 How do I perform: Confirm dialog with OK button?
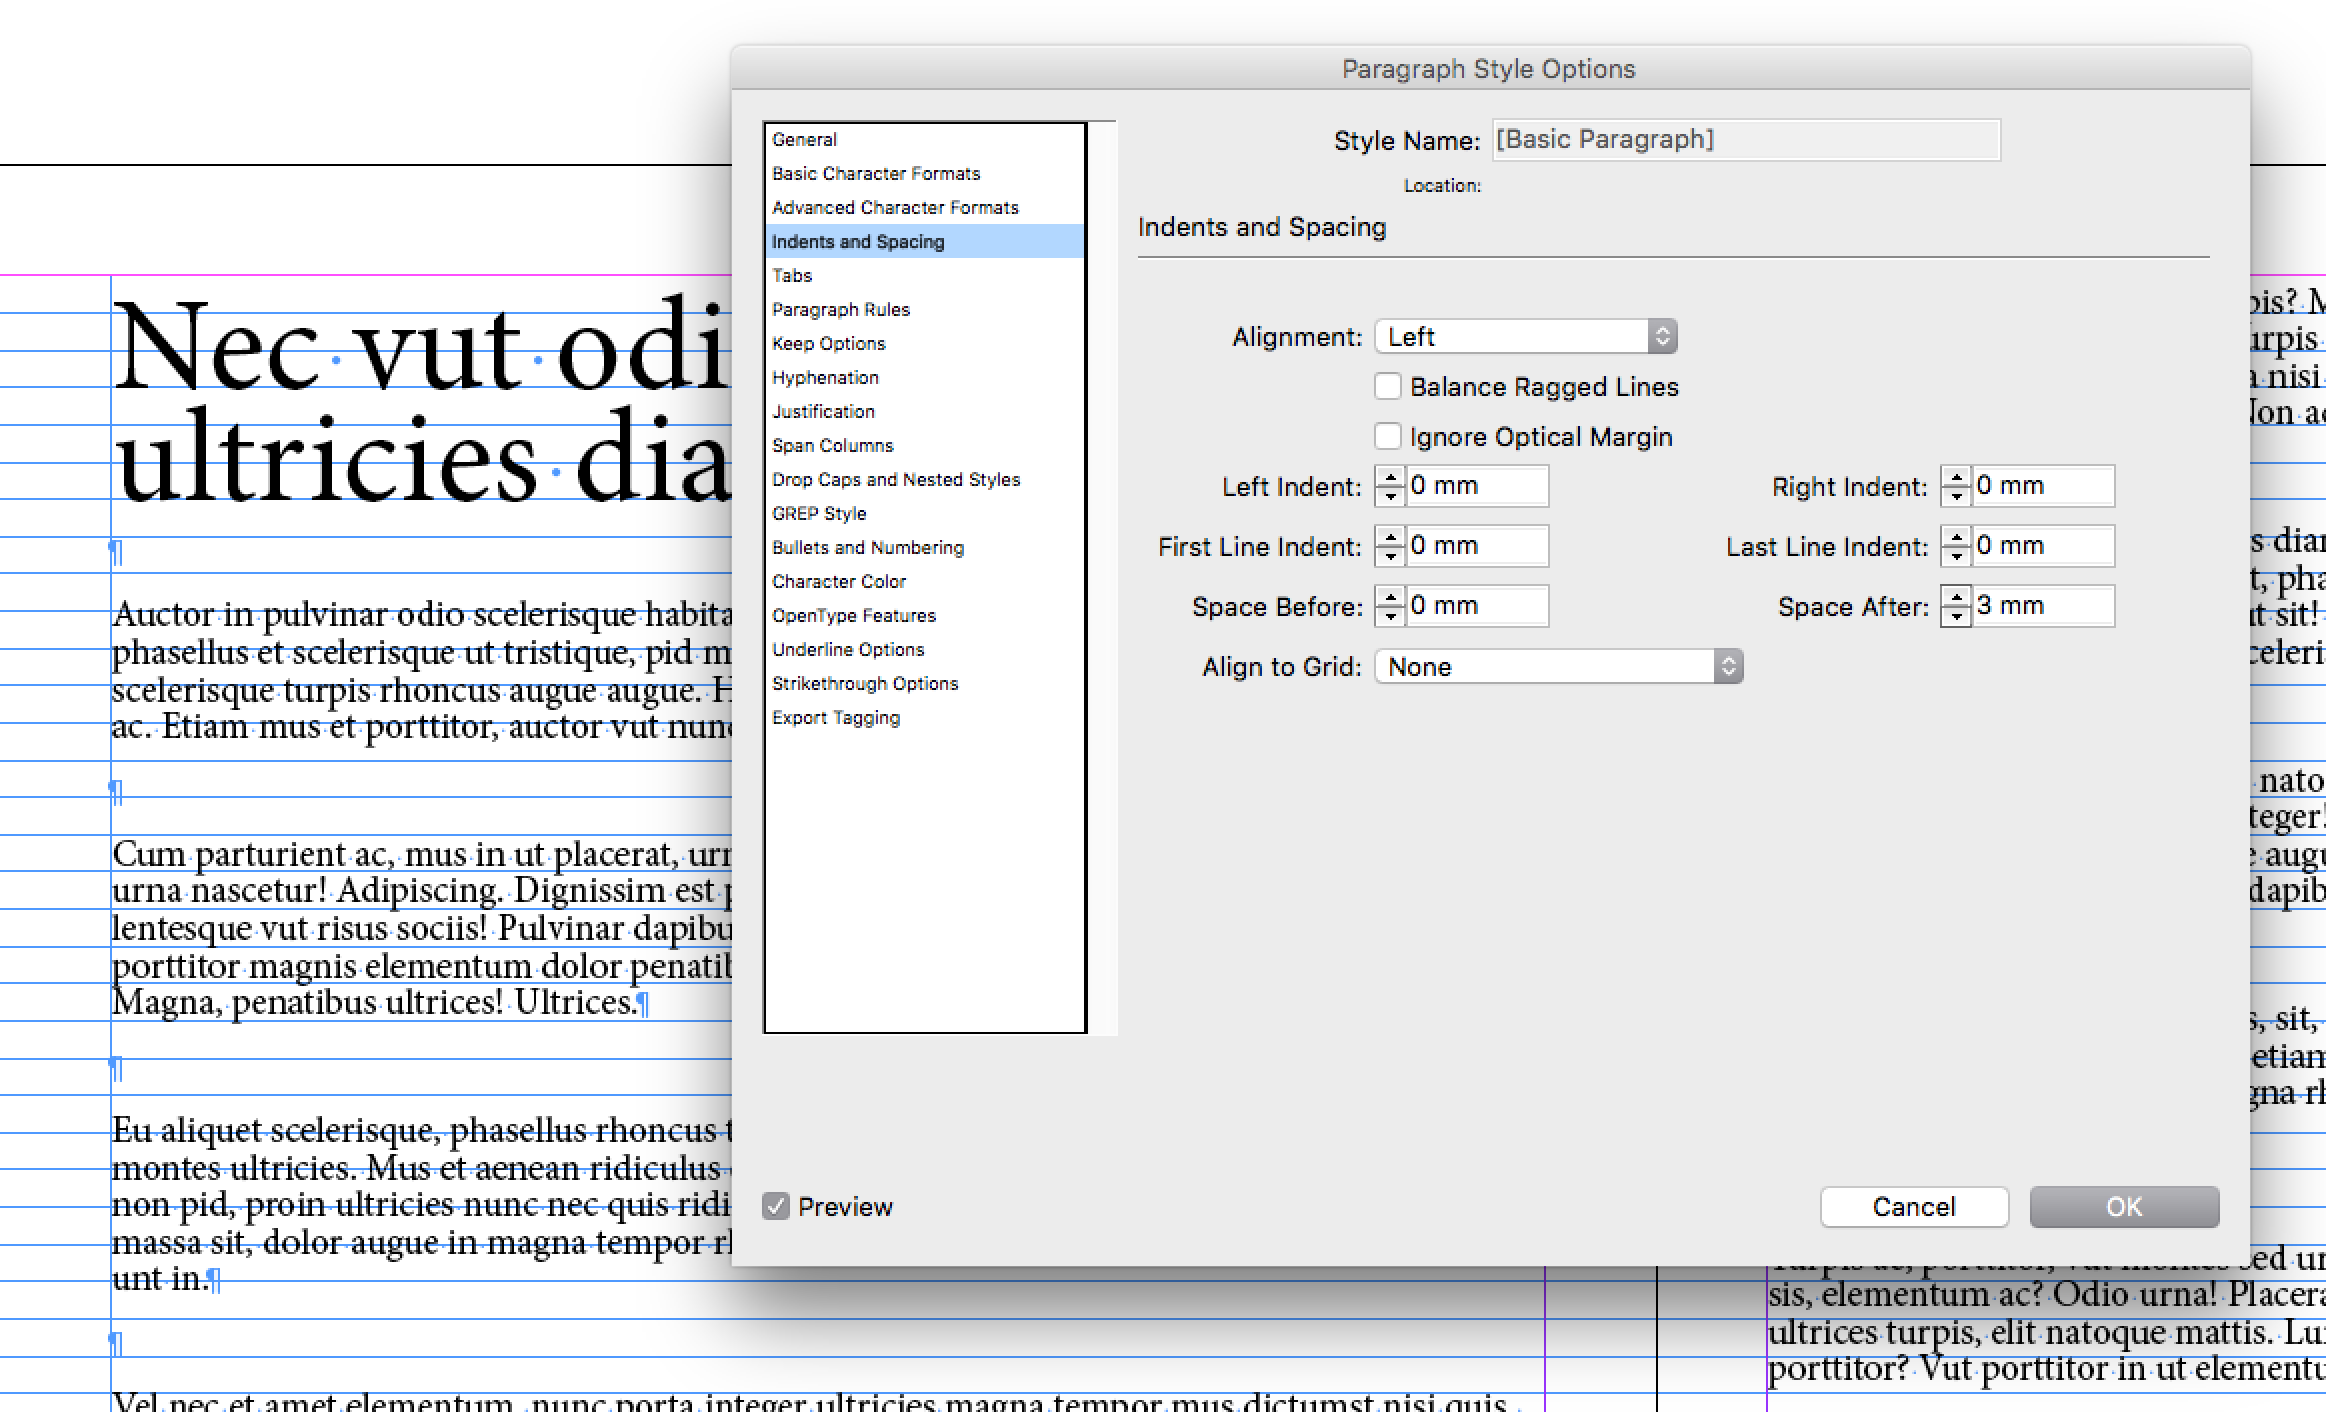pos(2124,1207)
